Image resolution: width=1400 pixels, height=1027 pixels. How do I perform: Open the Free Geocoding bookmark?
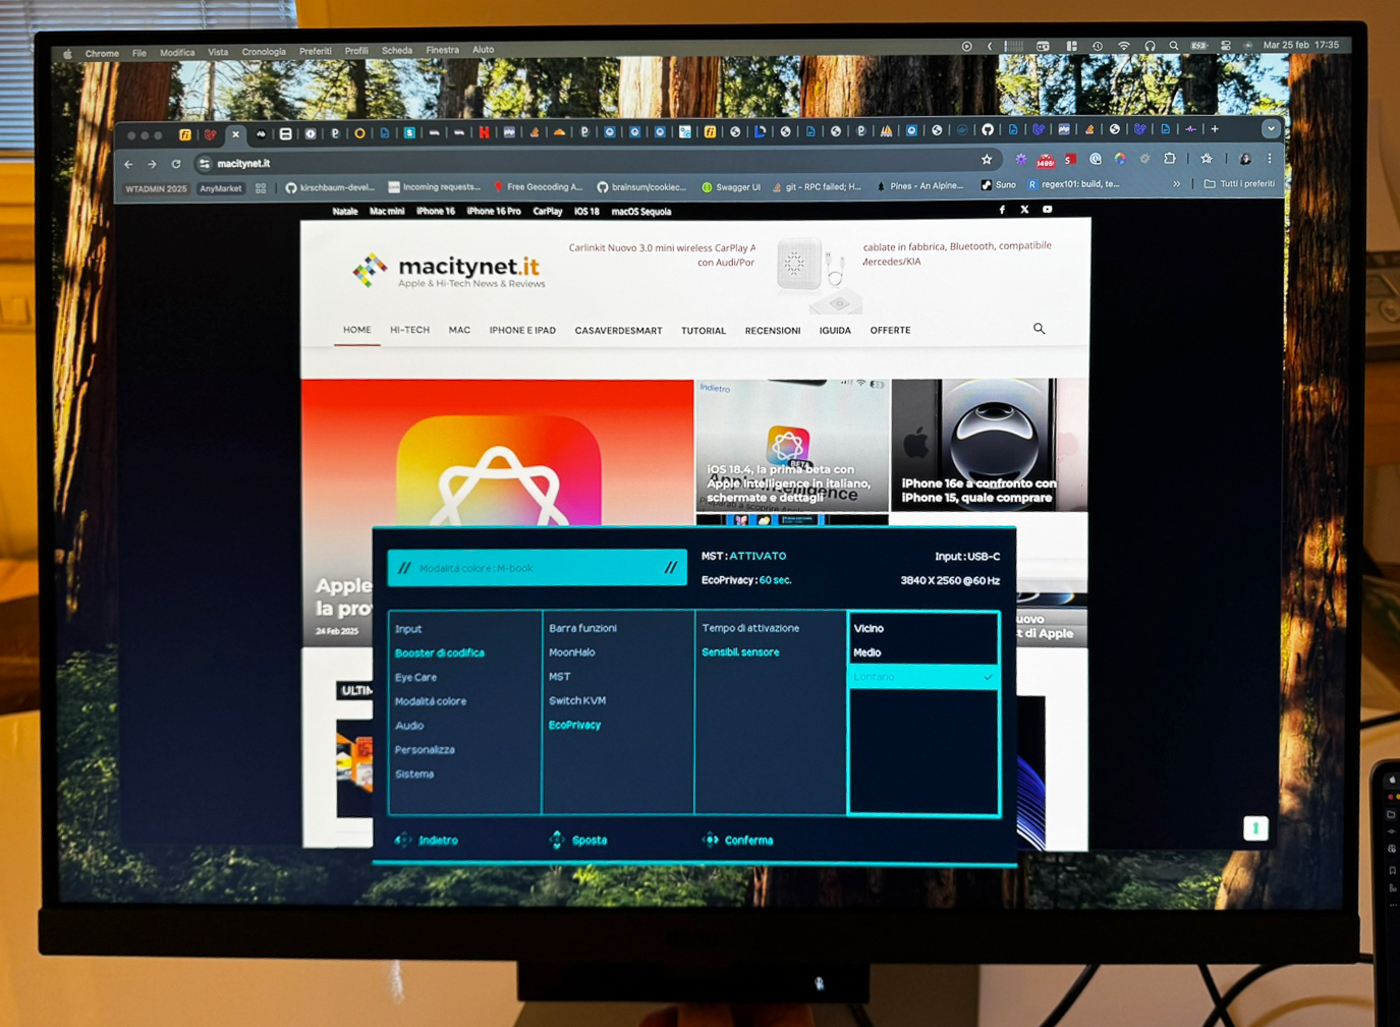tap(538, 187)
